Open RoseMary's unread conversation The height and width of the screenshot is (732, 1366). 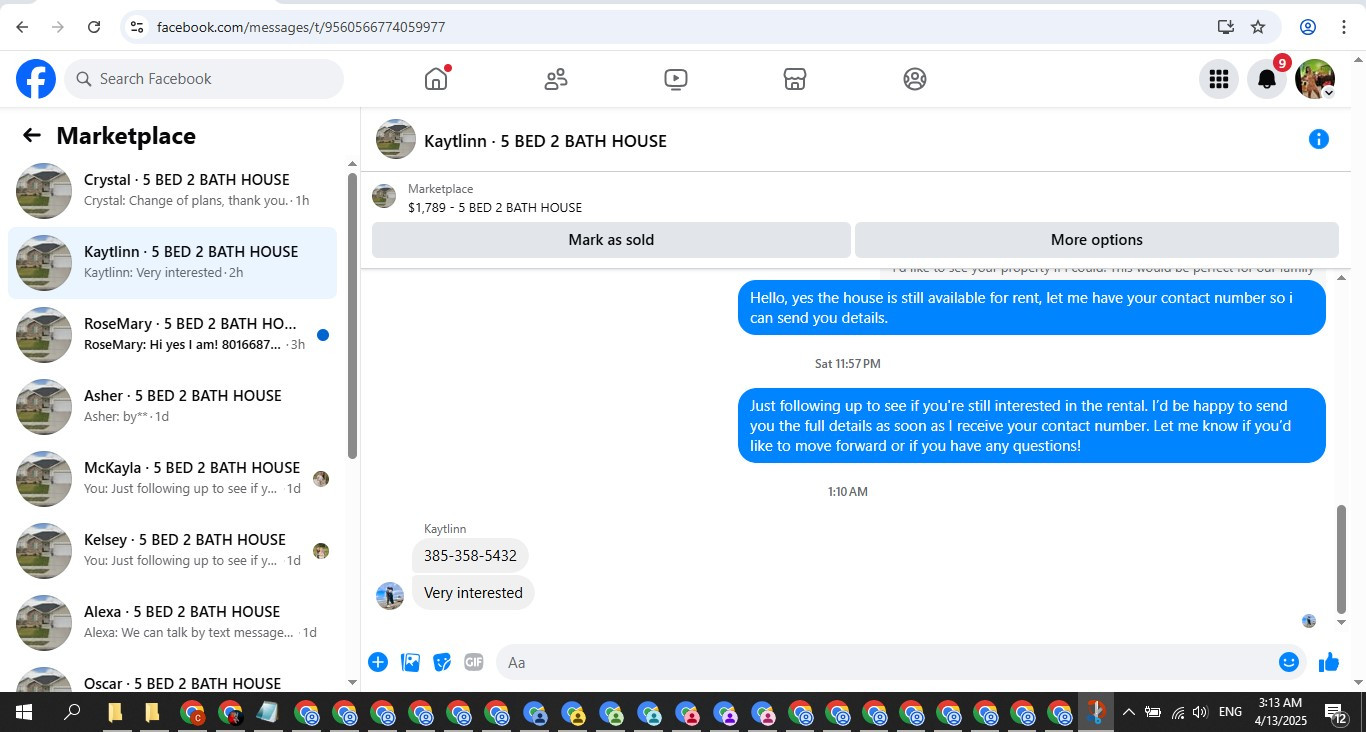tap(172, 335)
